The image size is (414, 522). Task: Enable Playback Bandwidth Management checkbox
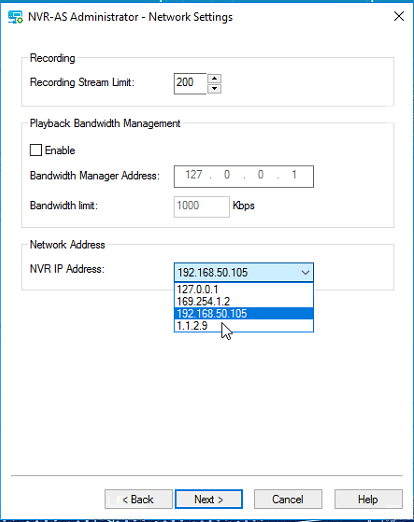click(36, 150)
